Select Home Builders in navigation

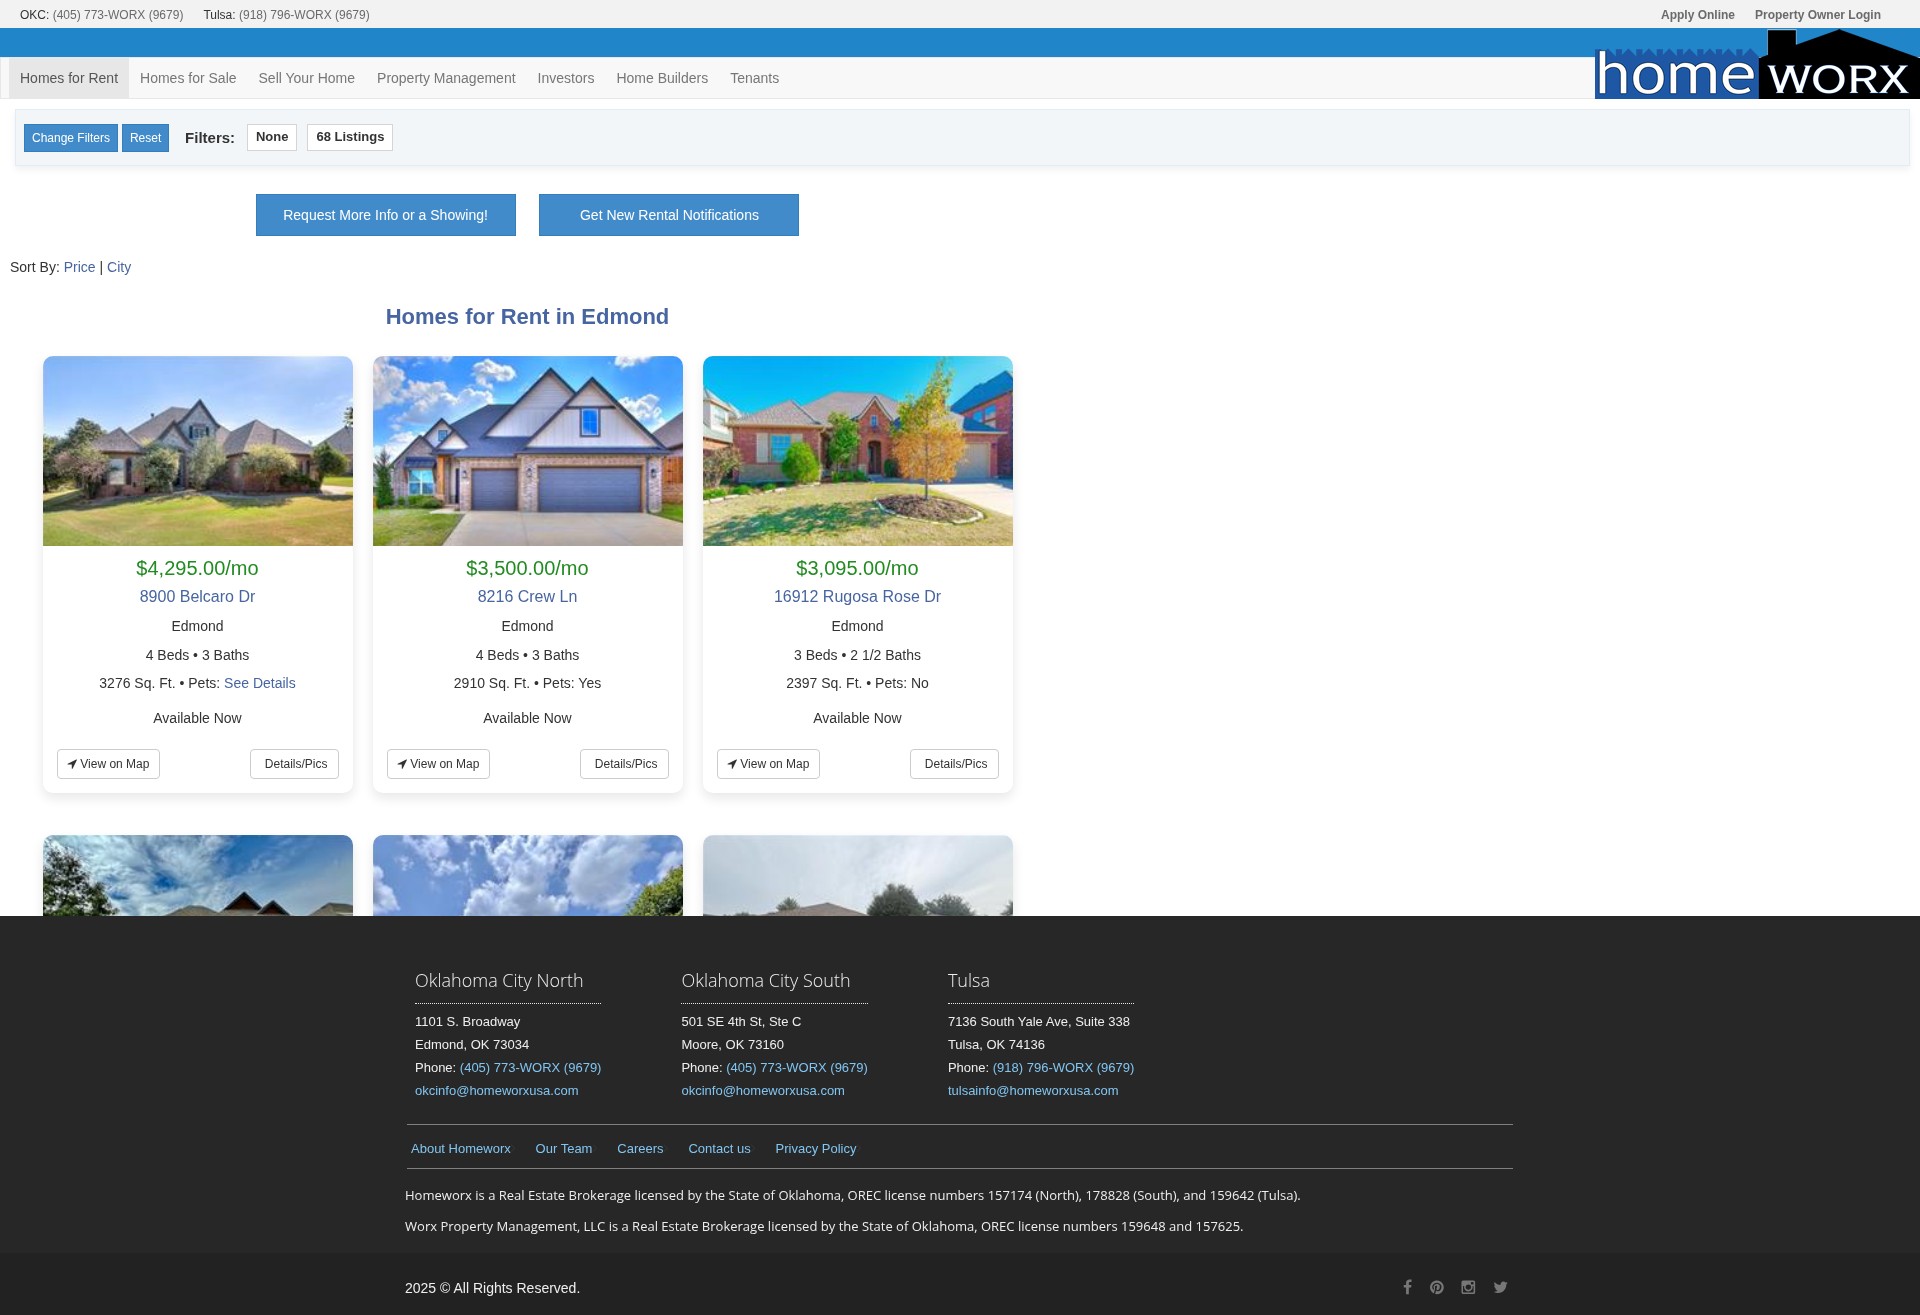(662, 78)
